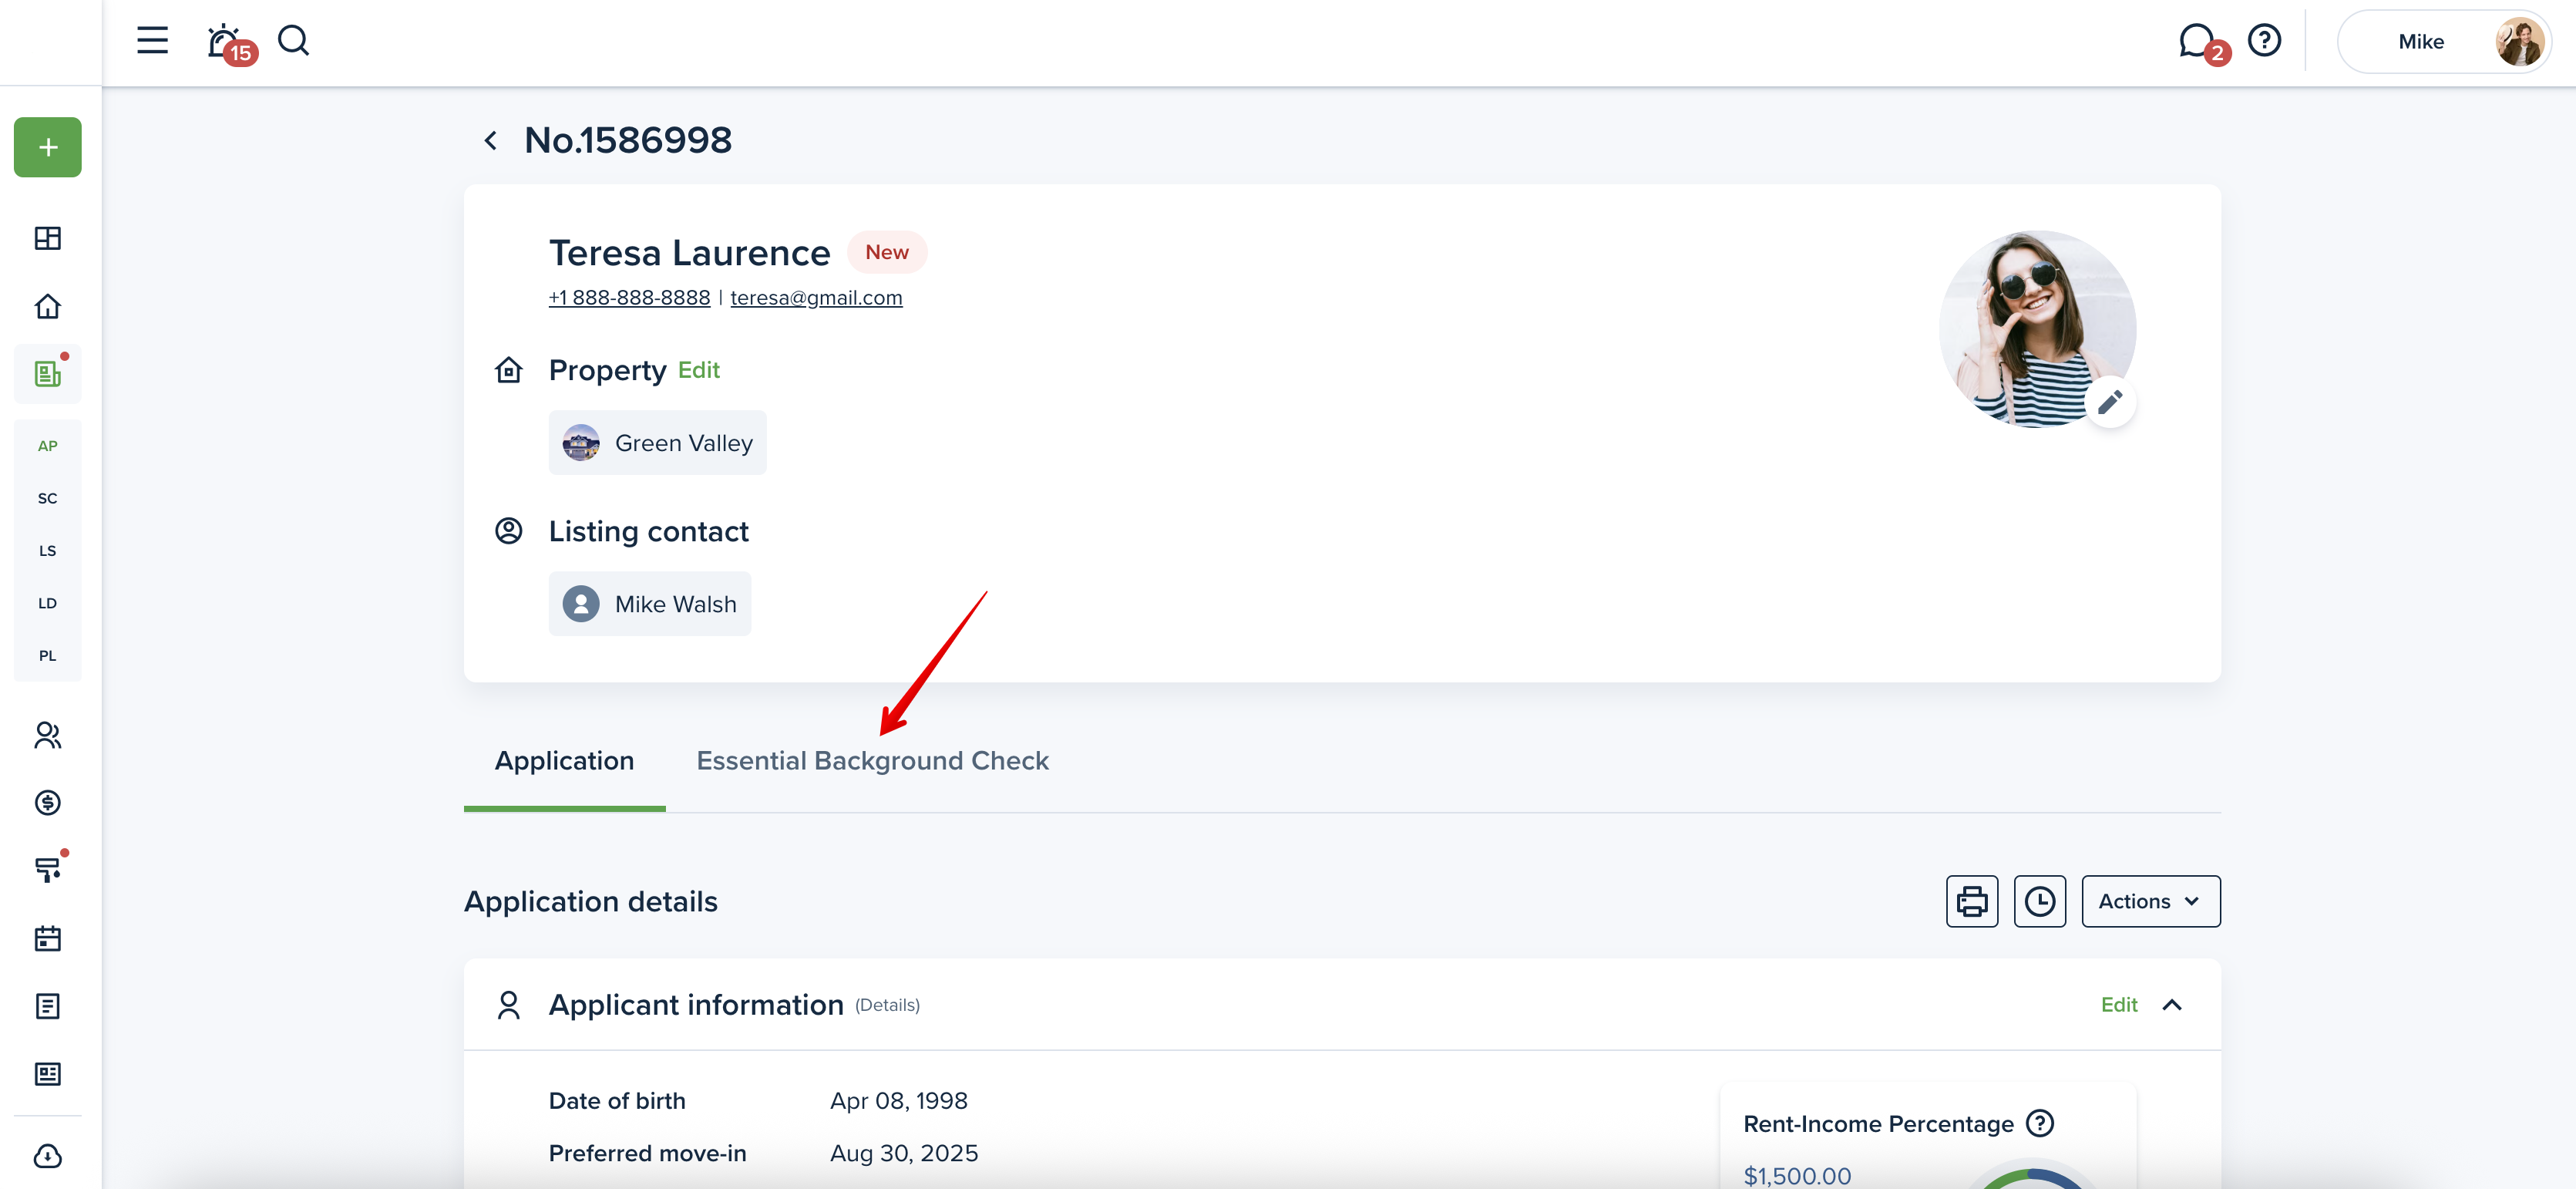The image size is (2576, 1189).
Task: Click the Teresa Laurence name heading
Action: click(690, 253)
